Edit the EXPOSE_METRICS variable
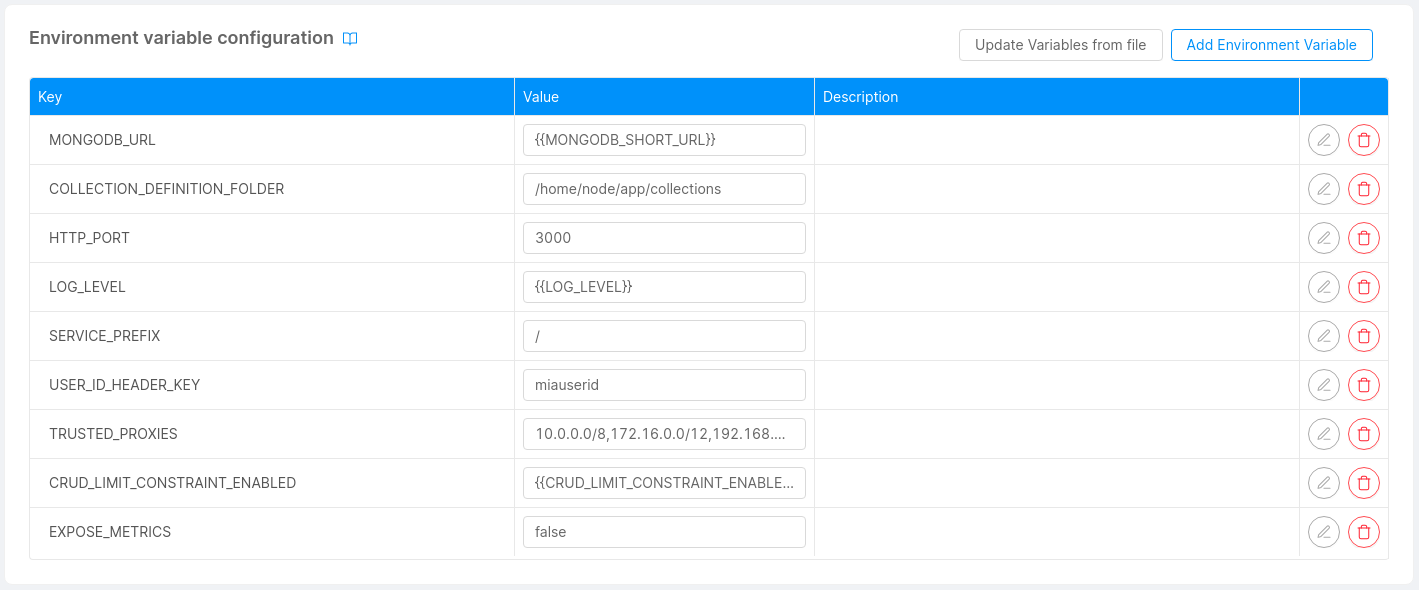Viewport: 1419px width, 590px height. pos(1323,532)
